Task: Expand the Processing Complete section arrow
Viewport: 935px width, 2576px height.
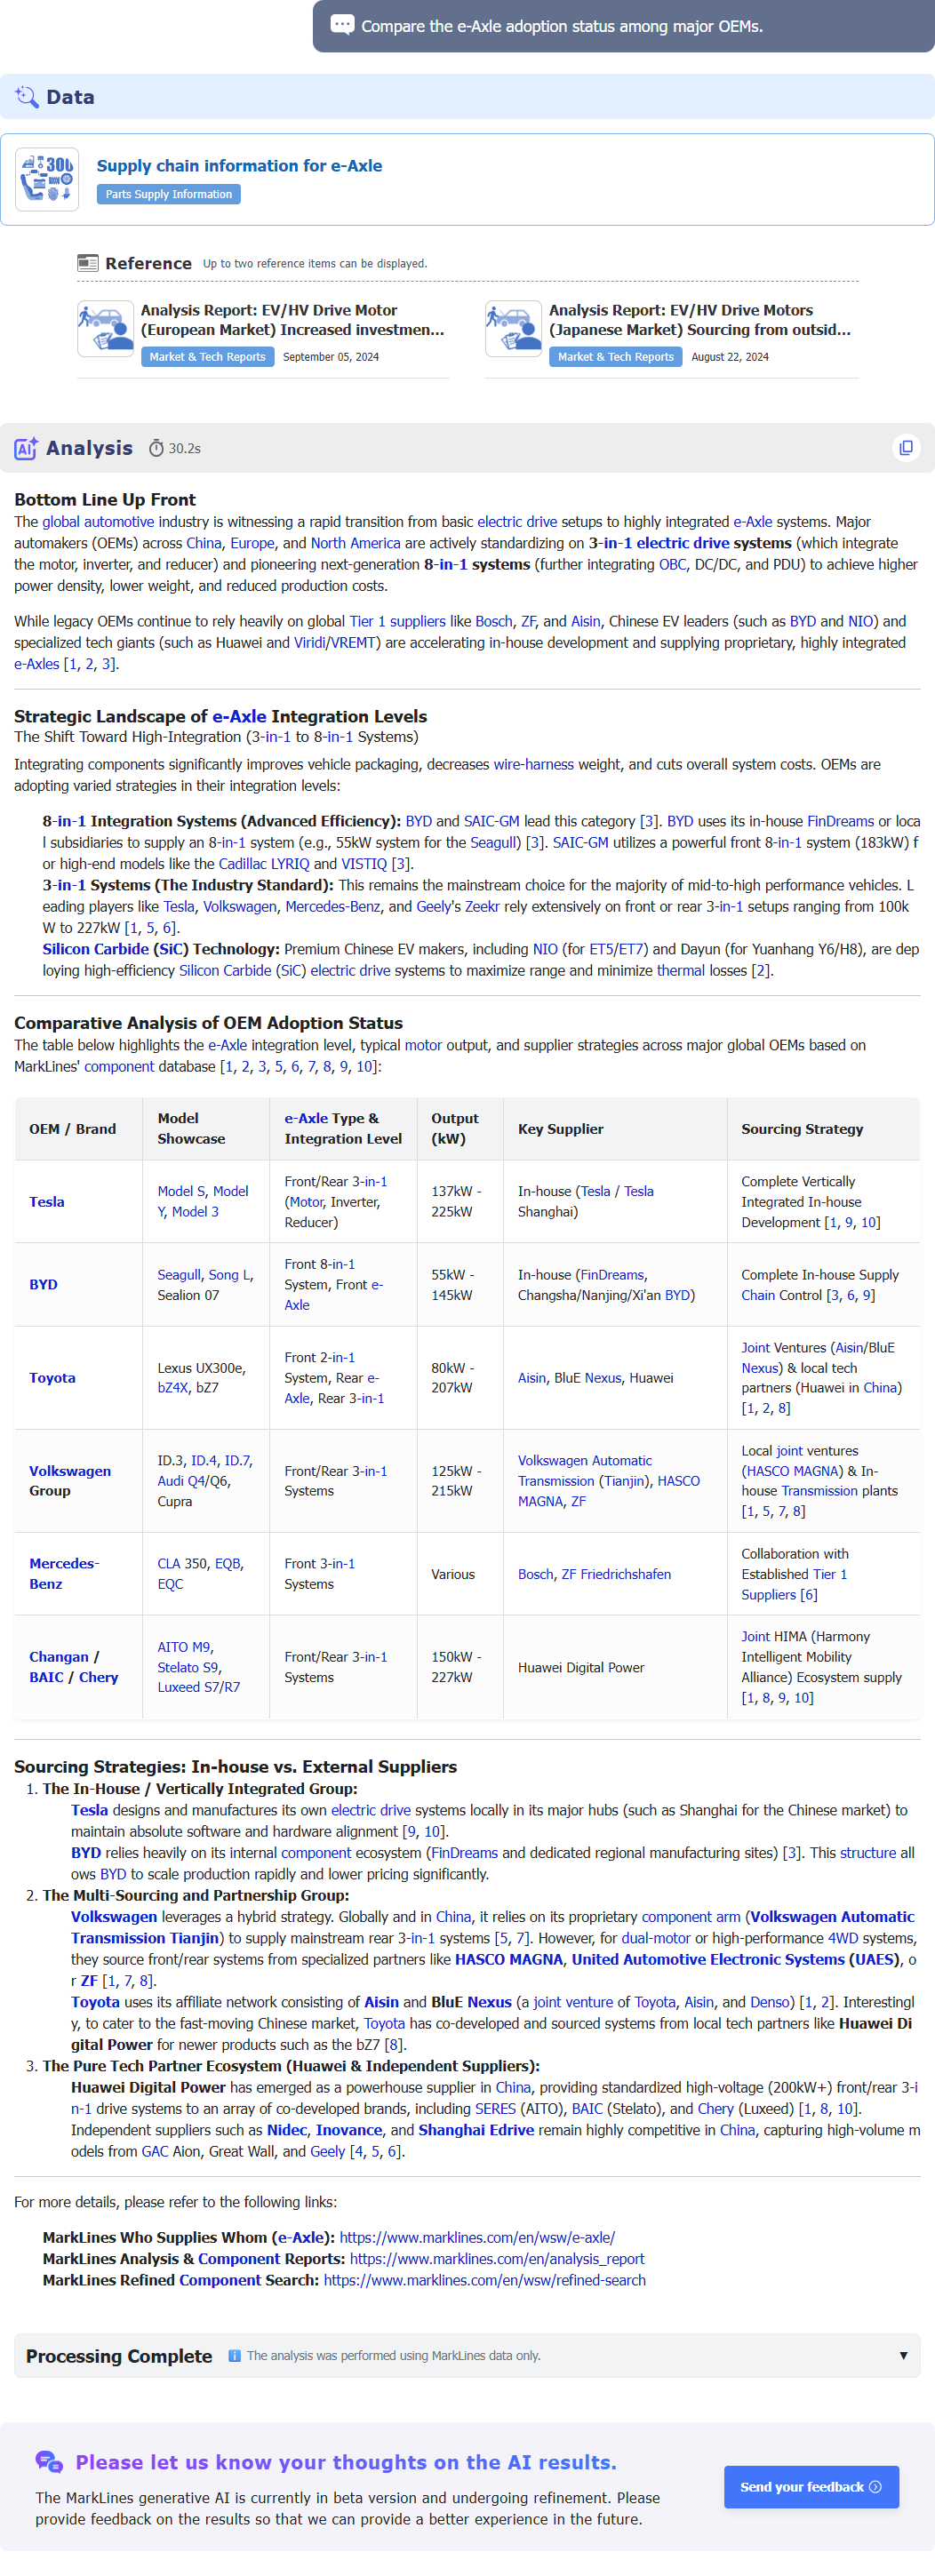Action: point(903,2355)
